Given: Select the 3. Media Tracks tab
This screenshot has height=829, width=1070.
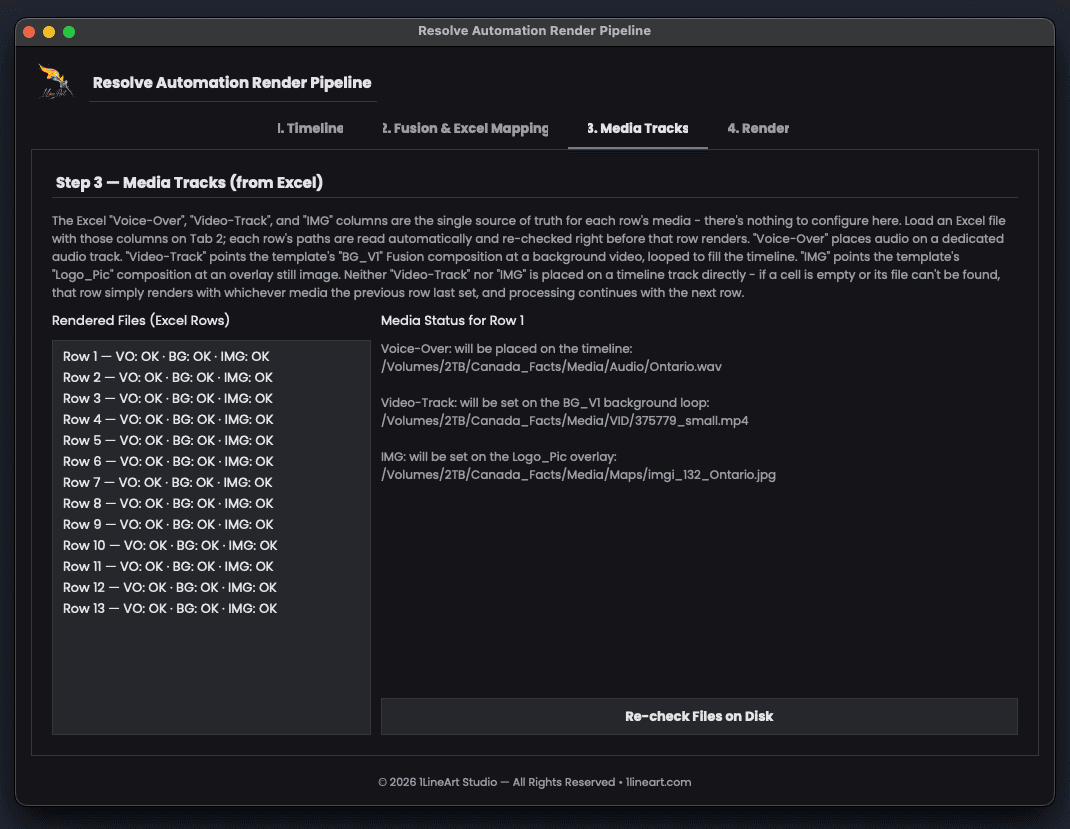Looking at the screenshot, I should 637,128.
